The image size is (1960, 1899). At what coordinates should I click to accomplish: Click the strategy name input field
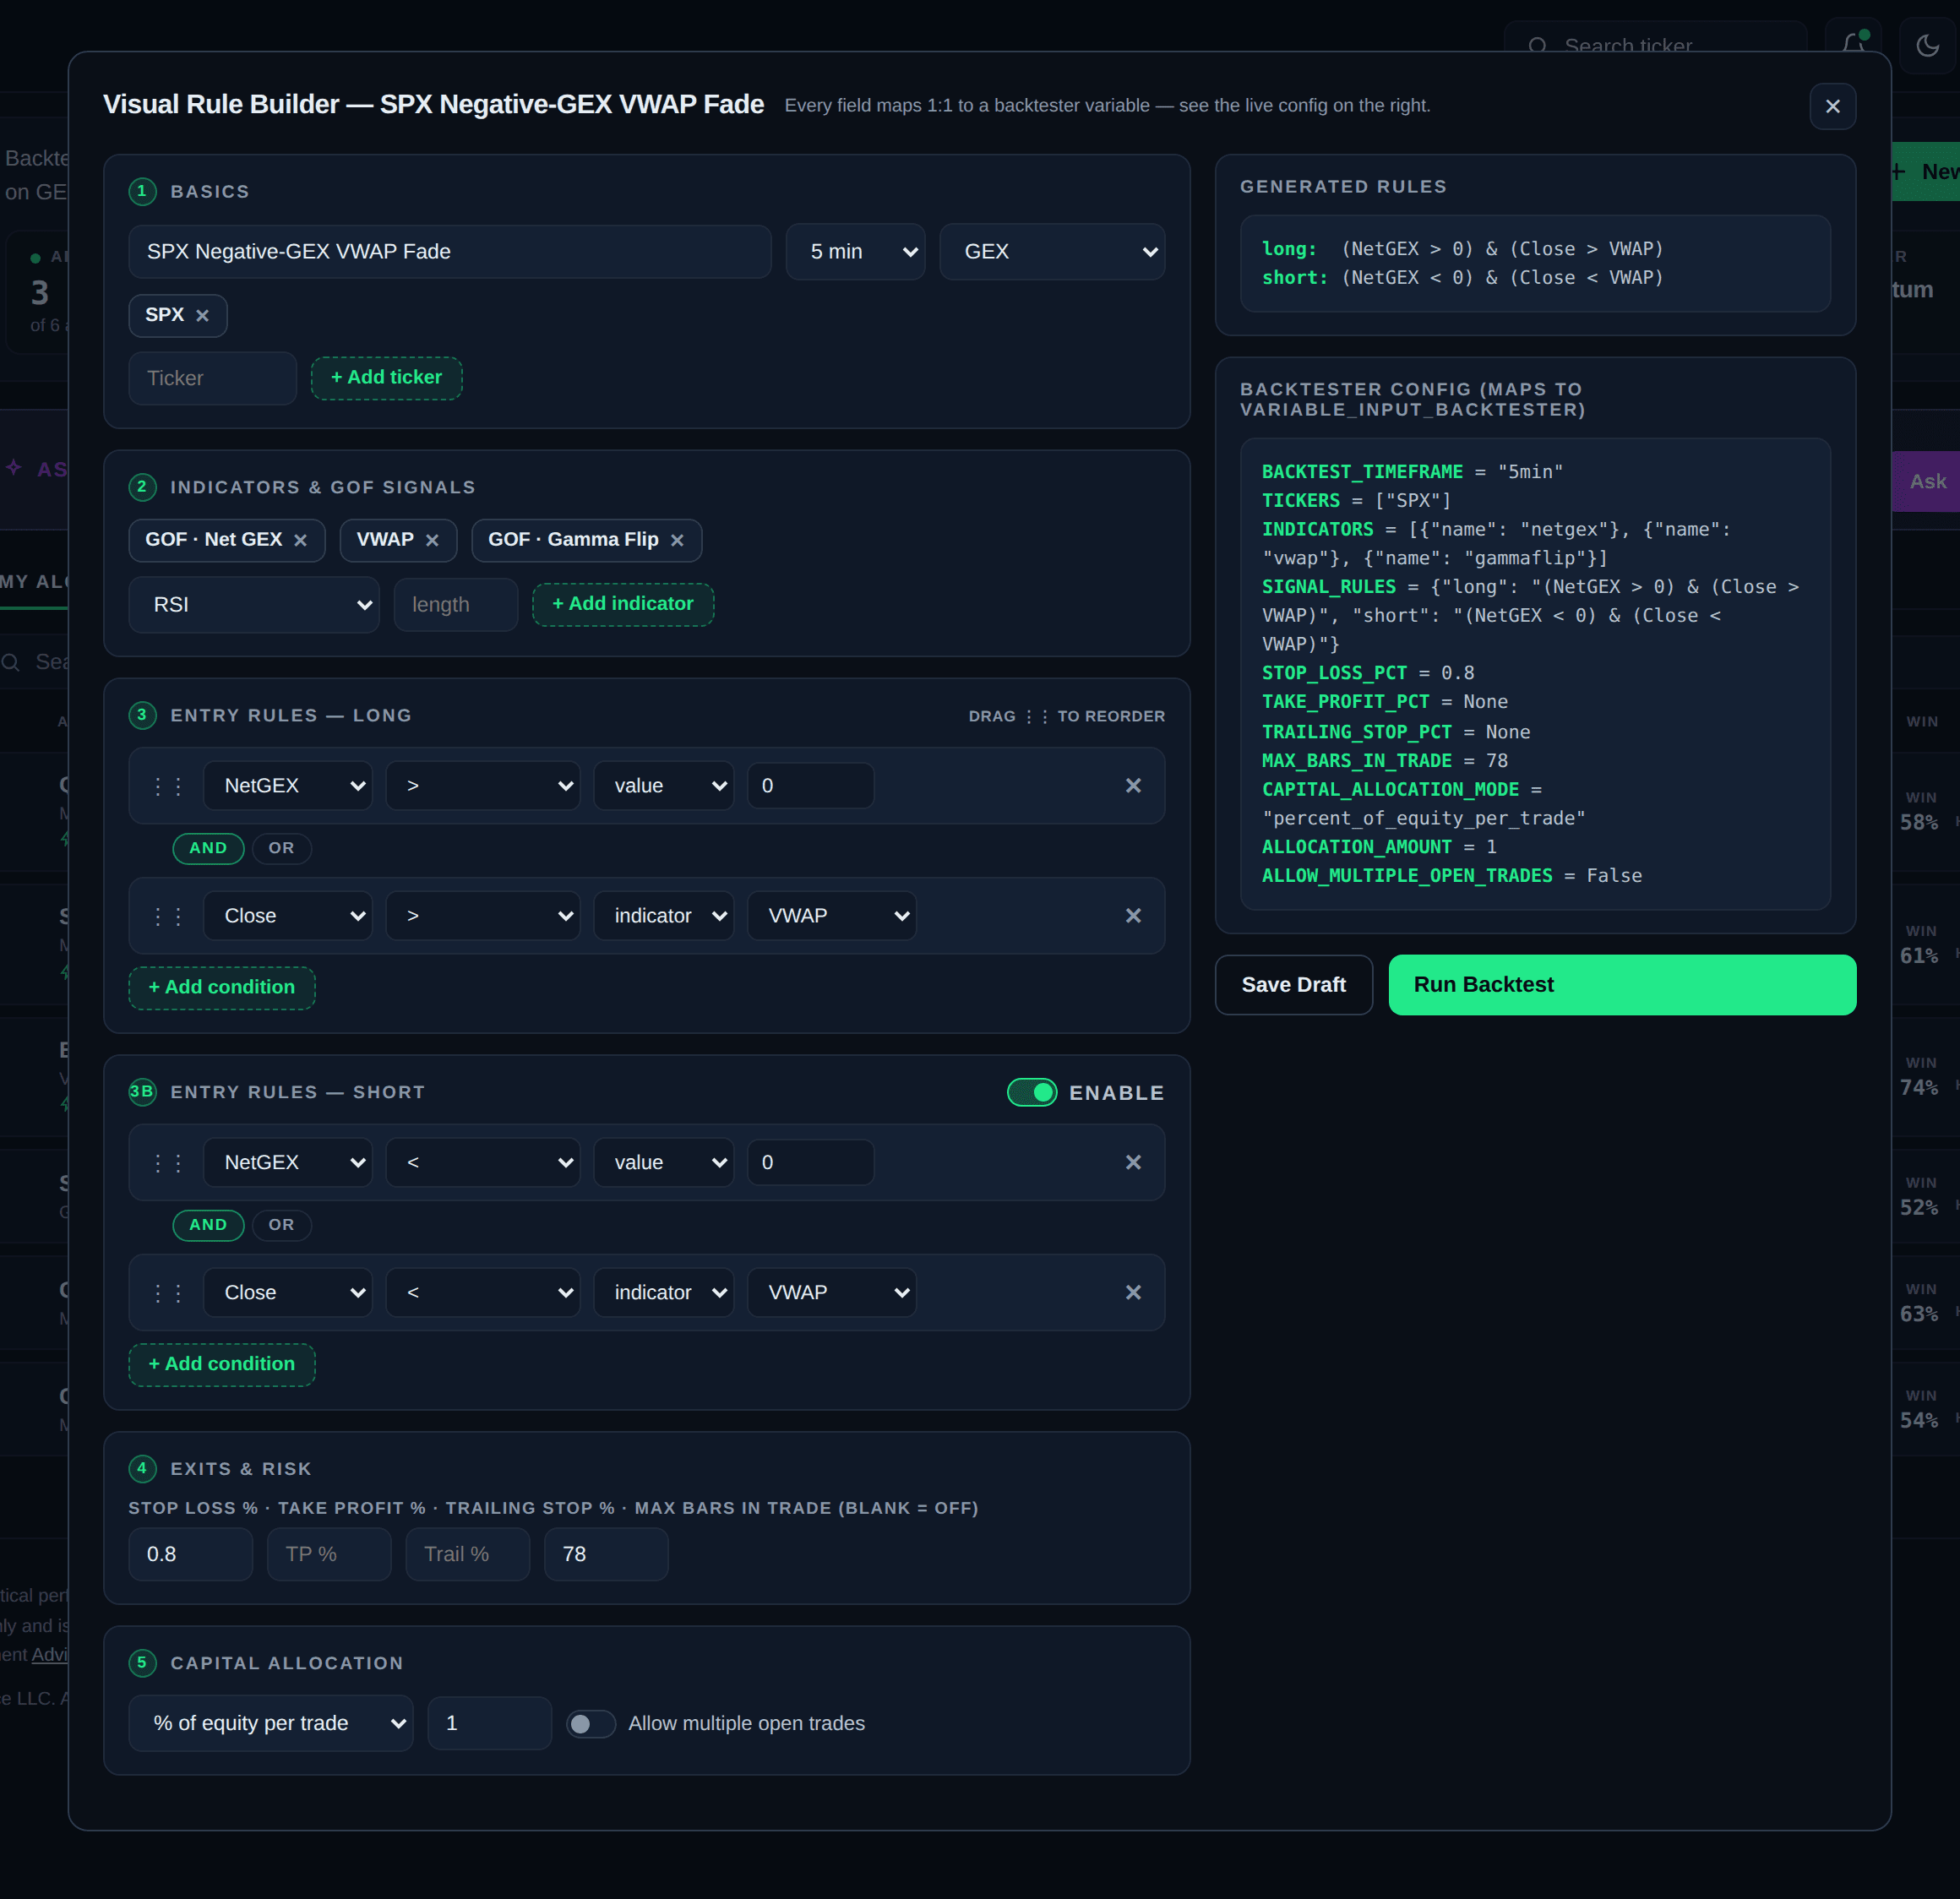(450, 252)
